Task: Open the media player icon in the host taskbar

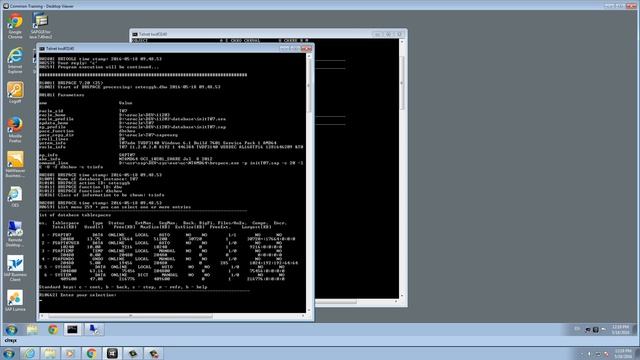Action: 71,353
